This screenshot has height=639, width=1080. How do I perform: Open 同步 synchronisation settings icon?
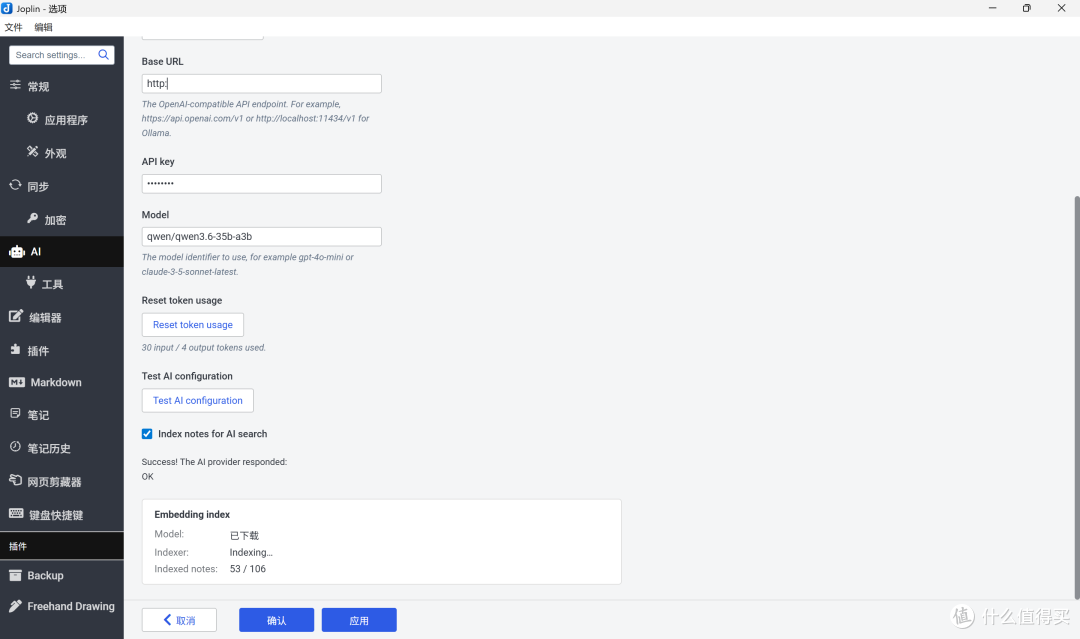coord(15,185)
